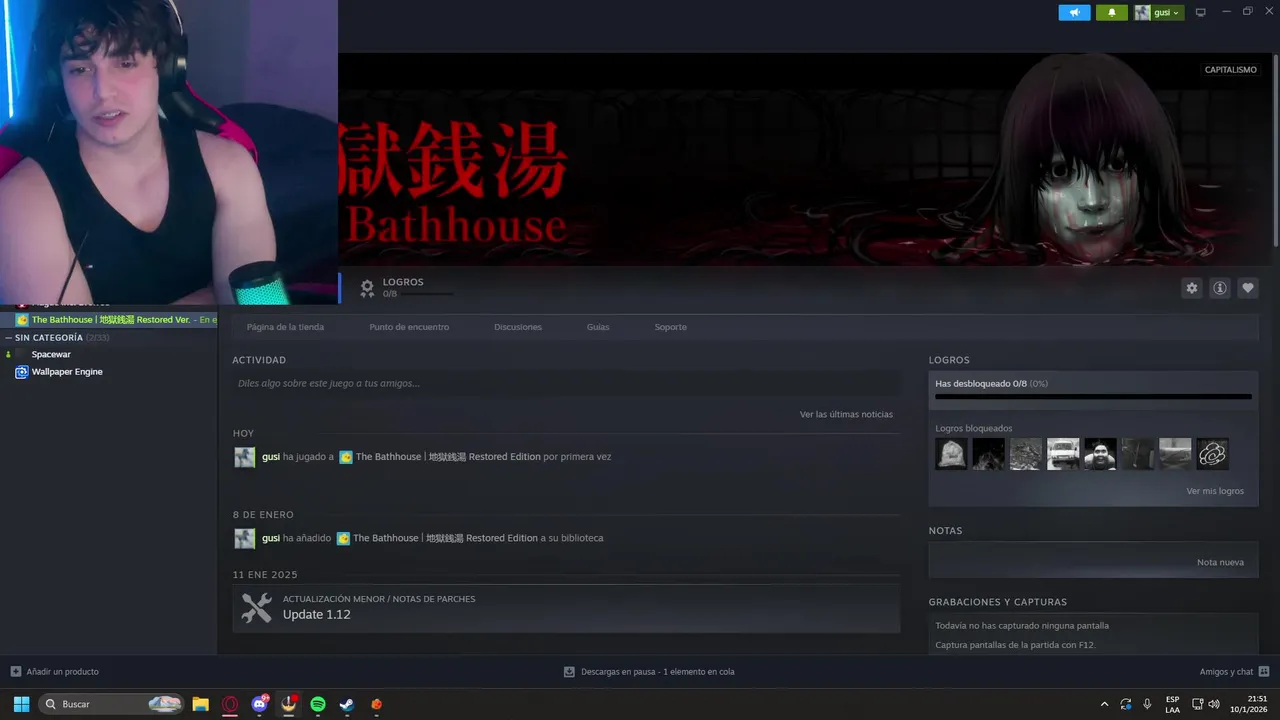Open 'Ver mis logros' link
The width and height of the screenshot is (1280, 720).
coord(1215,491)
